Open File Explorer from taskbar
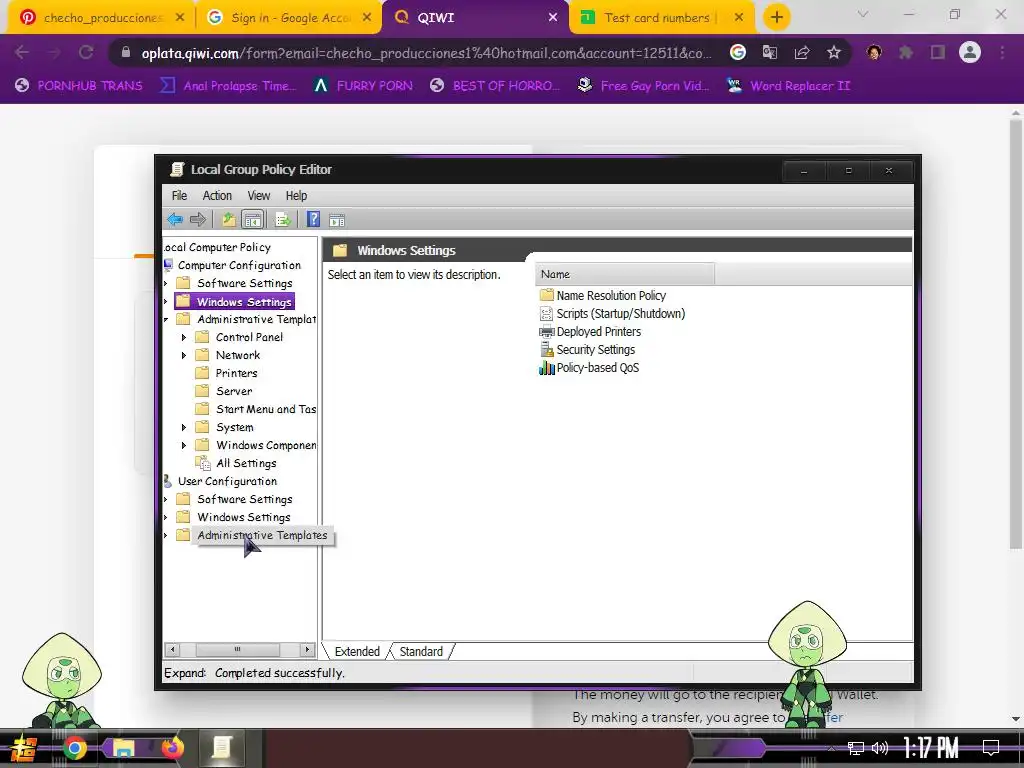This screenshot has width=1024, height=768. pos(123,748)
